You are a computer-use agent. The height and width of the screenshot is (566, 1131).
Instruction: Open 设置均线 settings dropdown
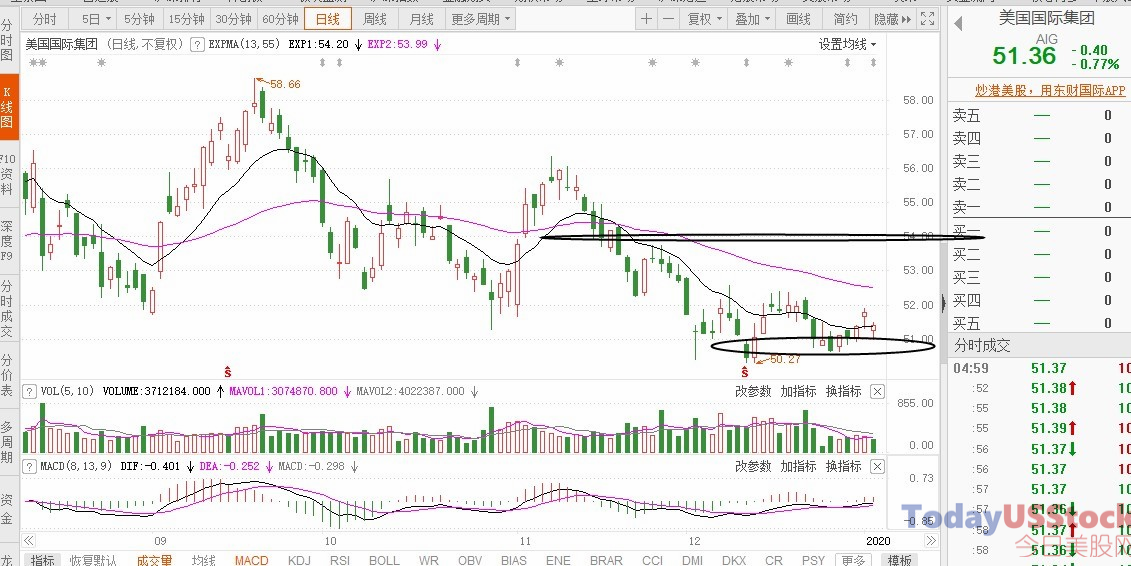tap(848, 45)
